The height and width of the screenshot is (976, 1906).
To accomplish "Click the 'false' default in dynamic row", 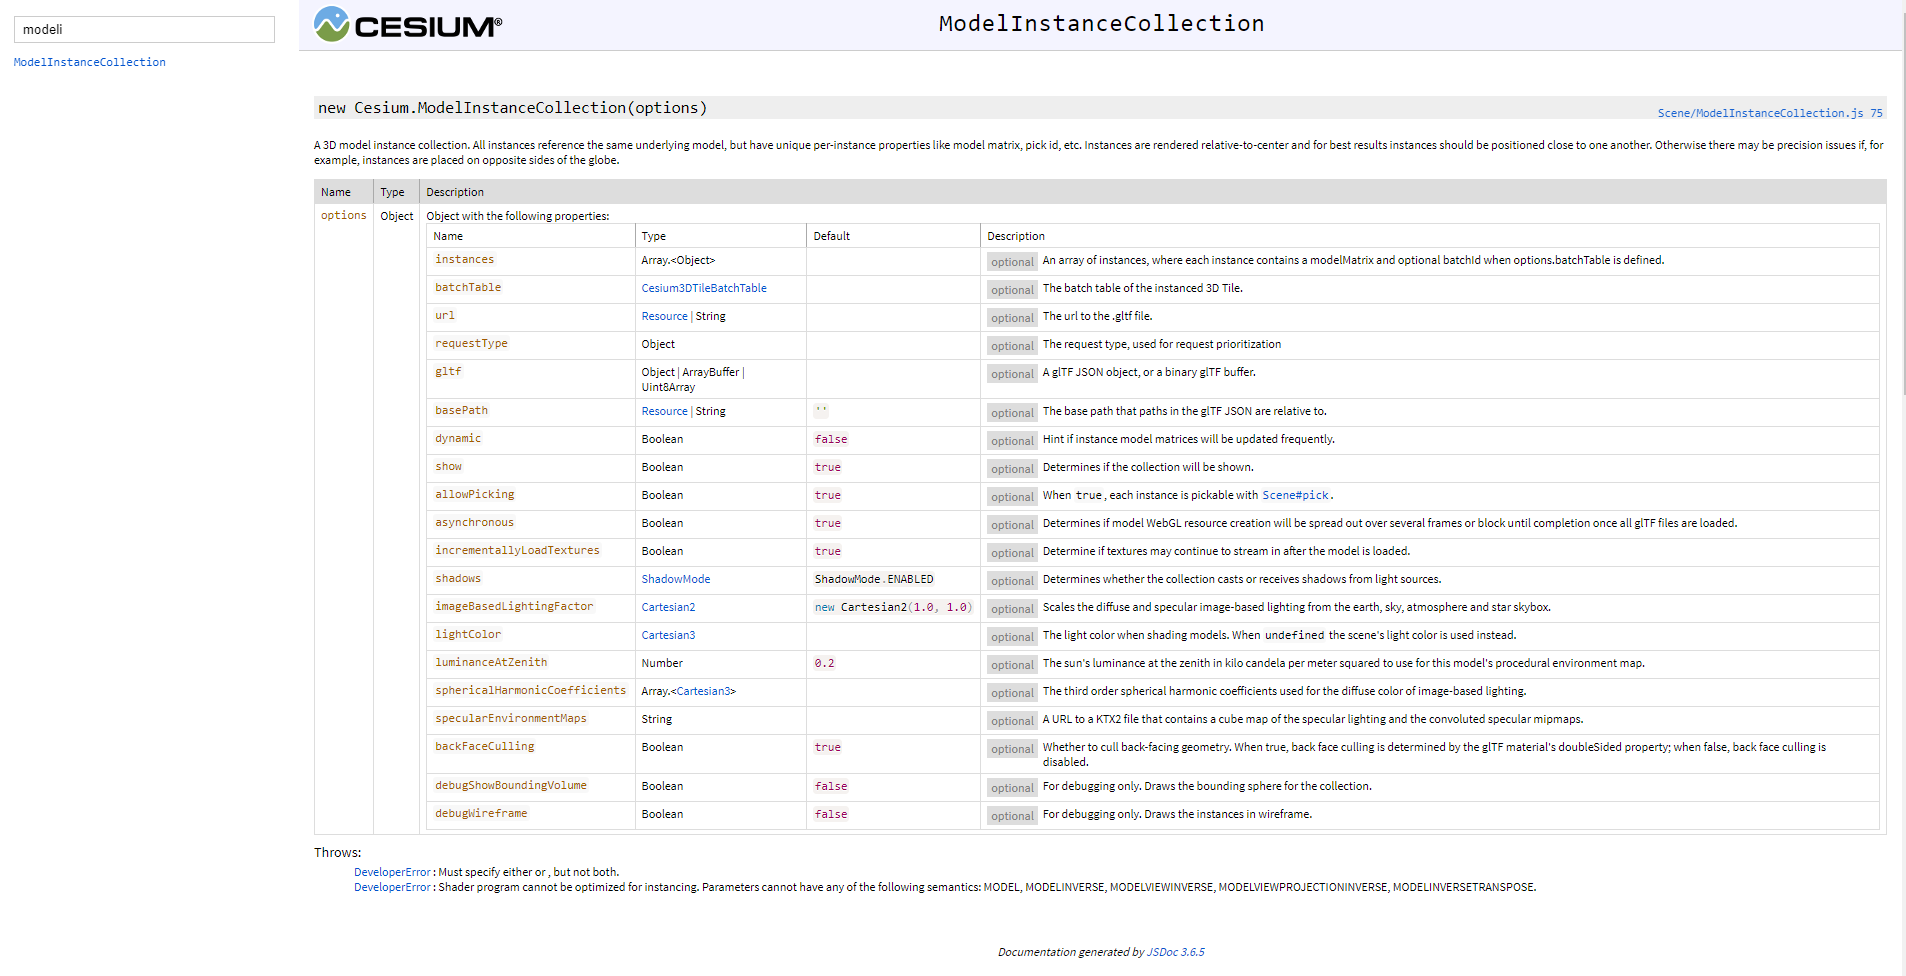I will pyautogui.click(x=831, y=439).
